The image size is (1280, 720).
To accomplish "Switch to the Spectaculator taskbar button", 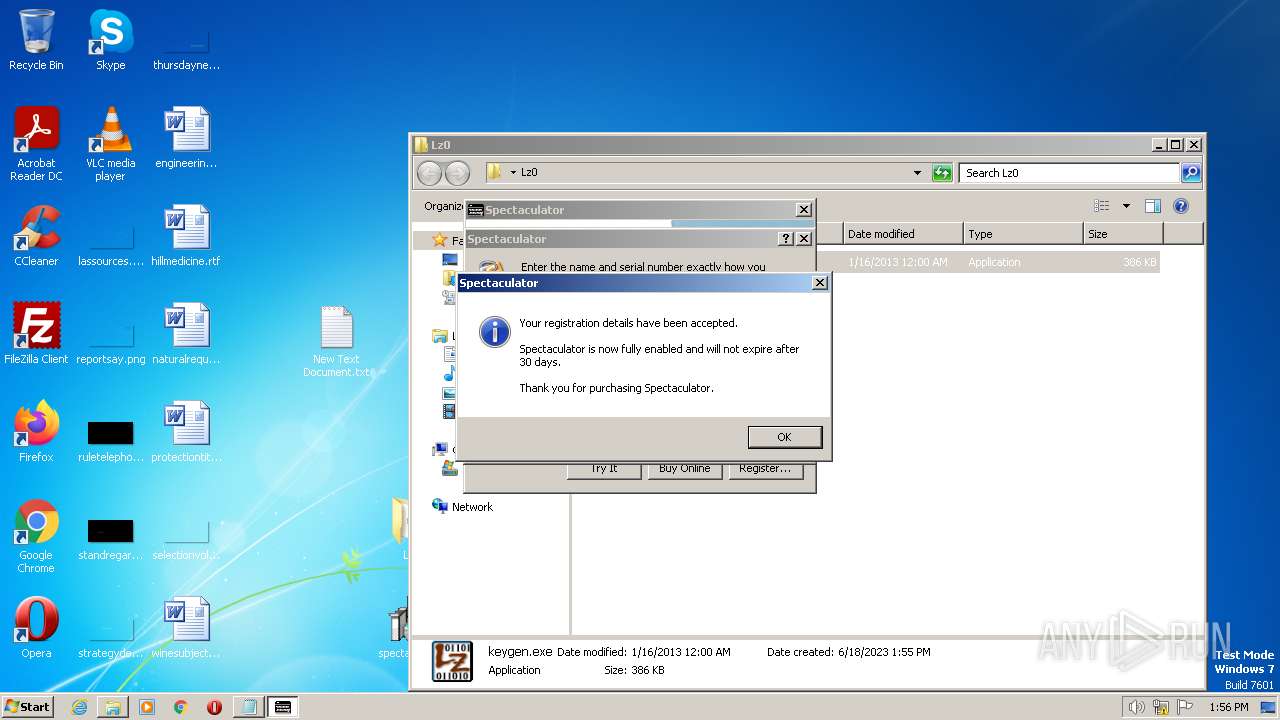I will pos(283,707).
